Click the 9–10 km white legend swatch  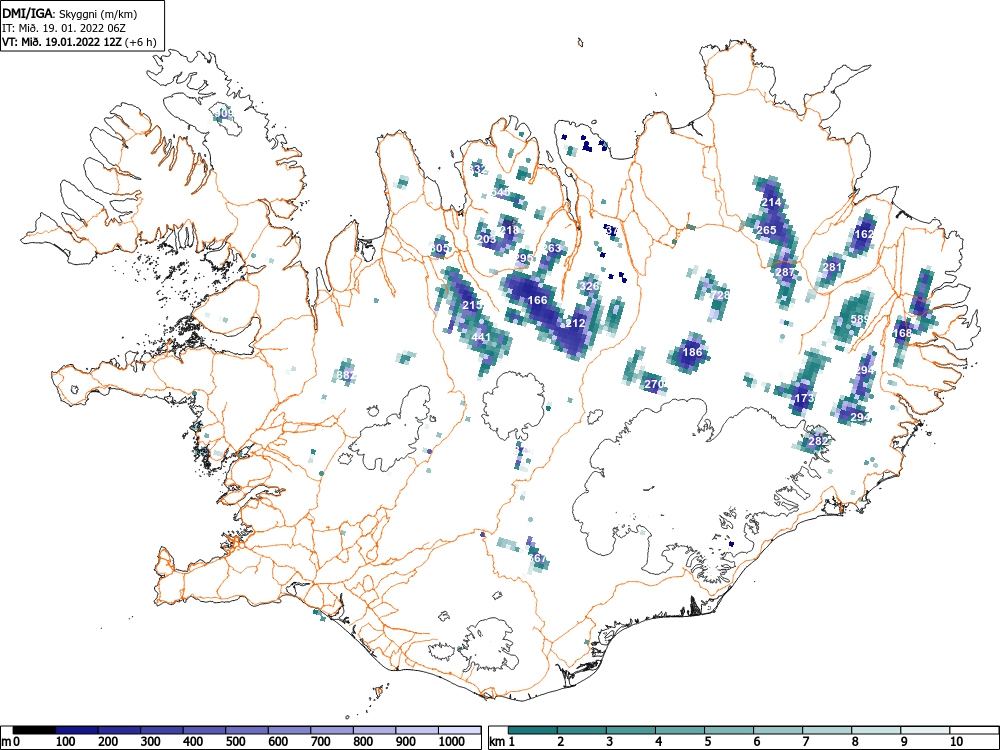tap(925, 730)
